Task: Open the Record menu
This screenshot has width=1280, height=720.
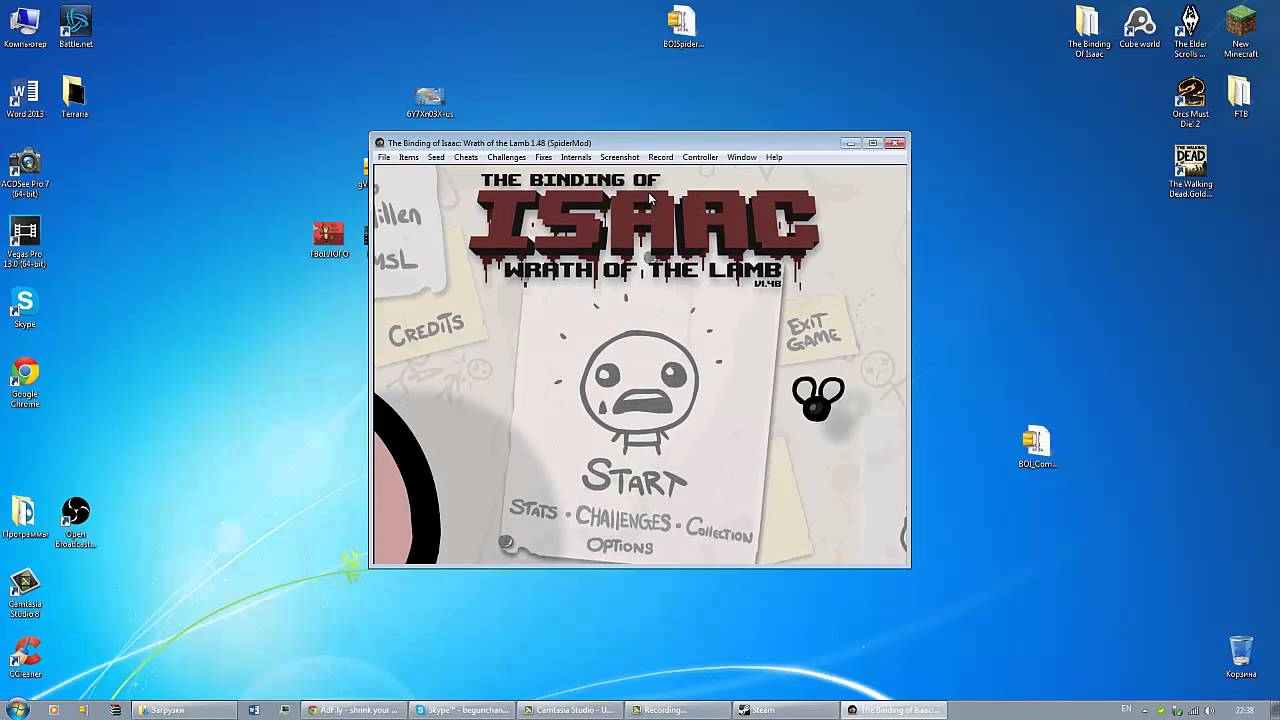Action: click(x=661, y=157)
